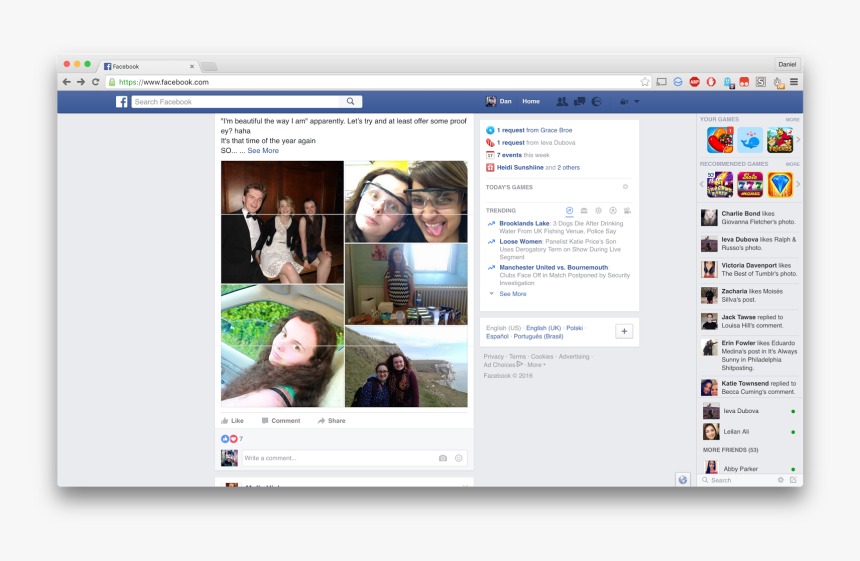Open the safety goggles selfie thumbnail
The height and width of the screenshot is (561, 860).
click(406, 201)
